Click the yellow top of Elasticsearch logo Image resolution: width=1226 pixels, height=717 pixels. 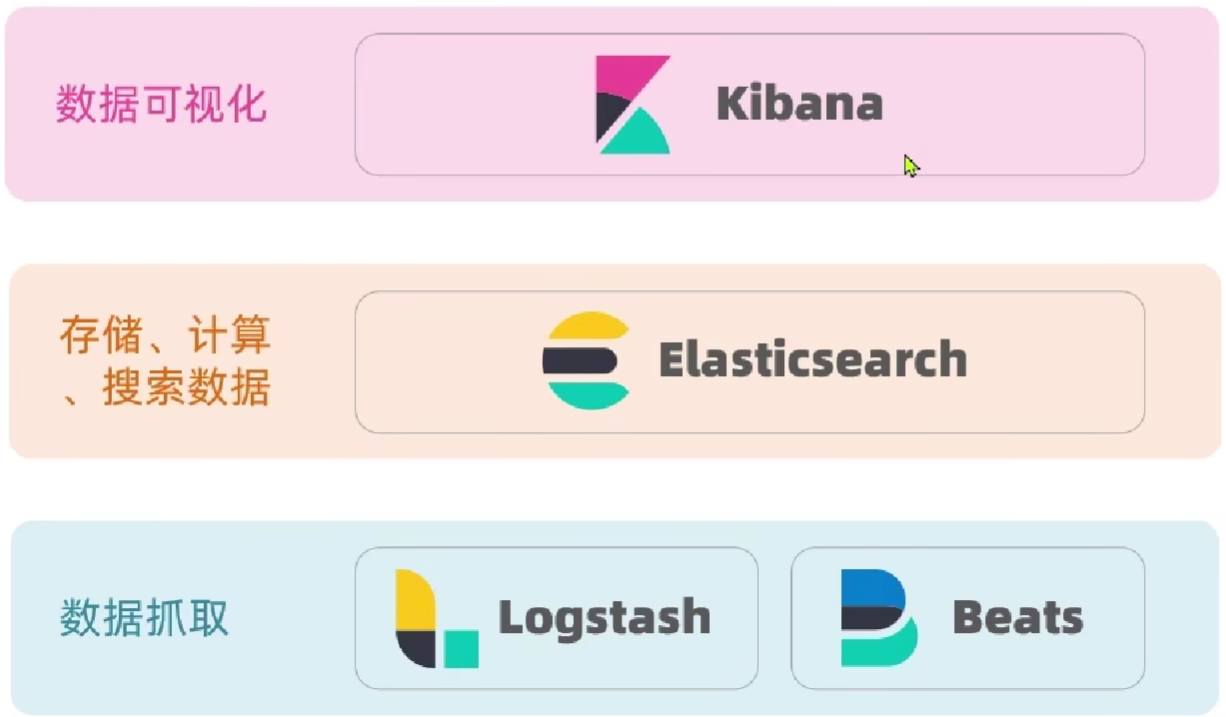point(588,329)
